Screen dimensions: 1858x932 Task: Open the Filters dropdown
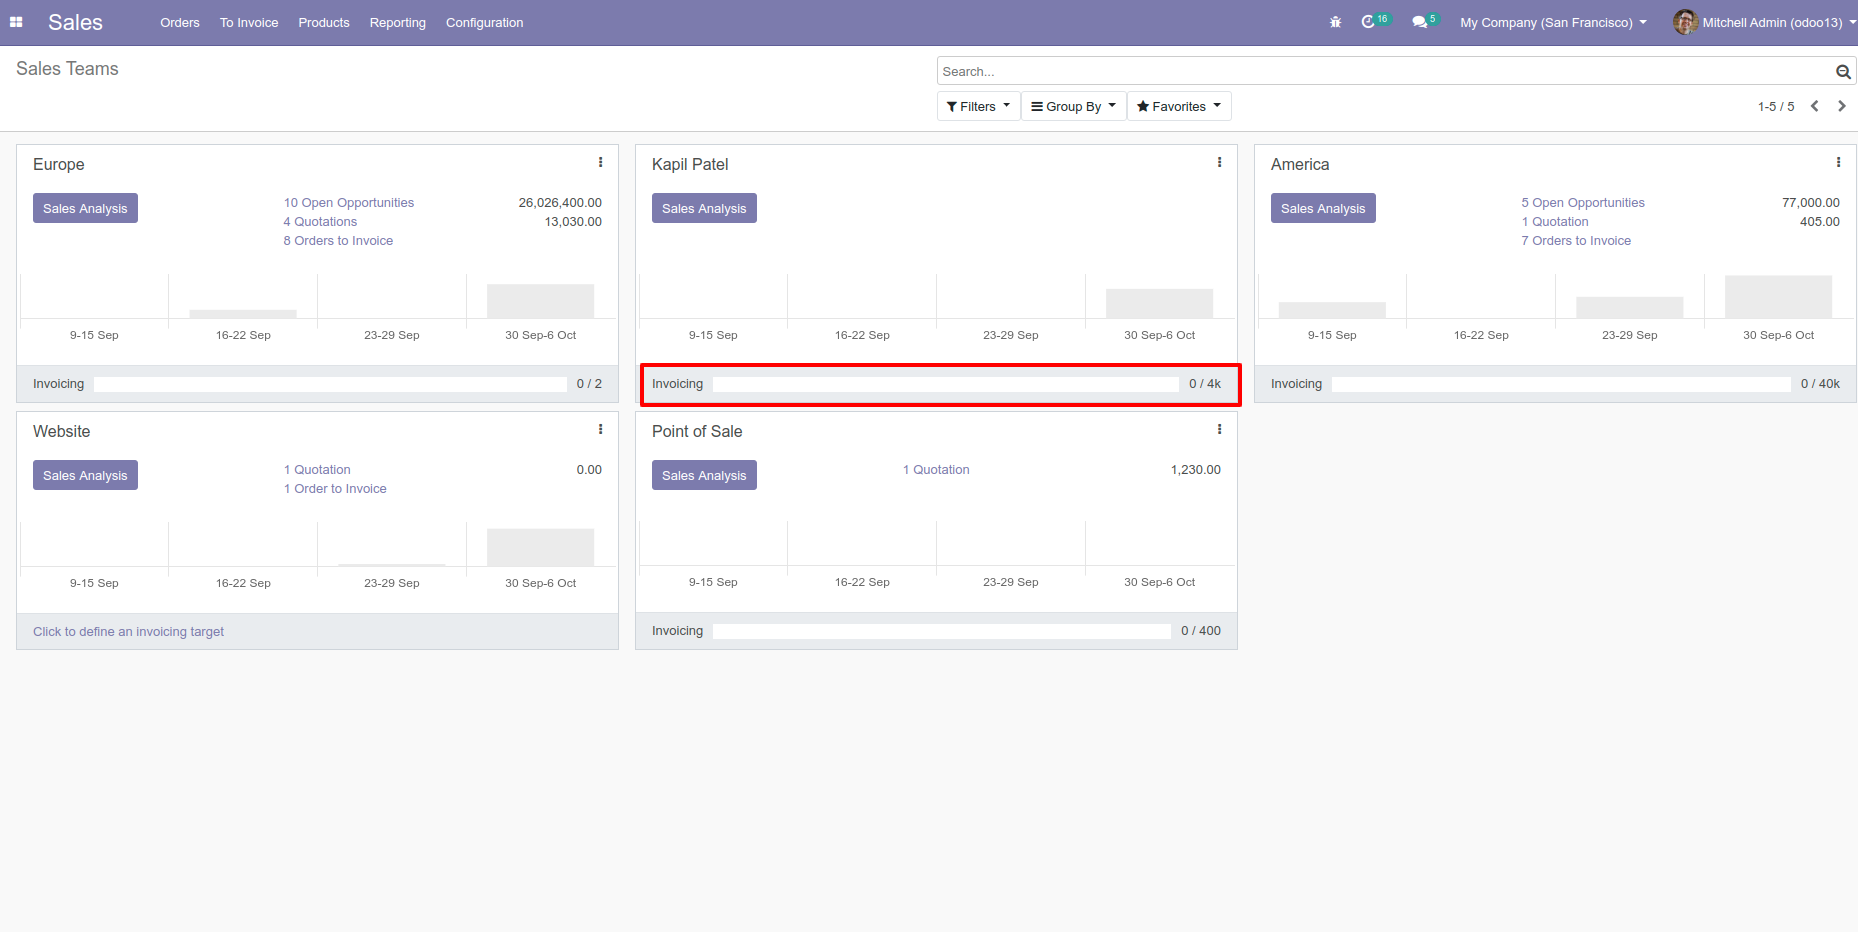coord(977,105)
